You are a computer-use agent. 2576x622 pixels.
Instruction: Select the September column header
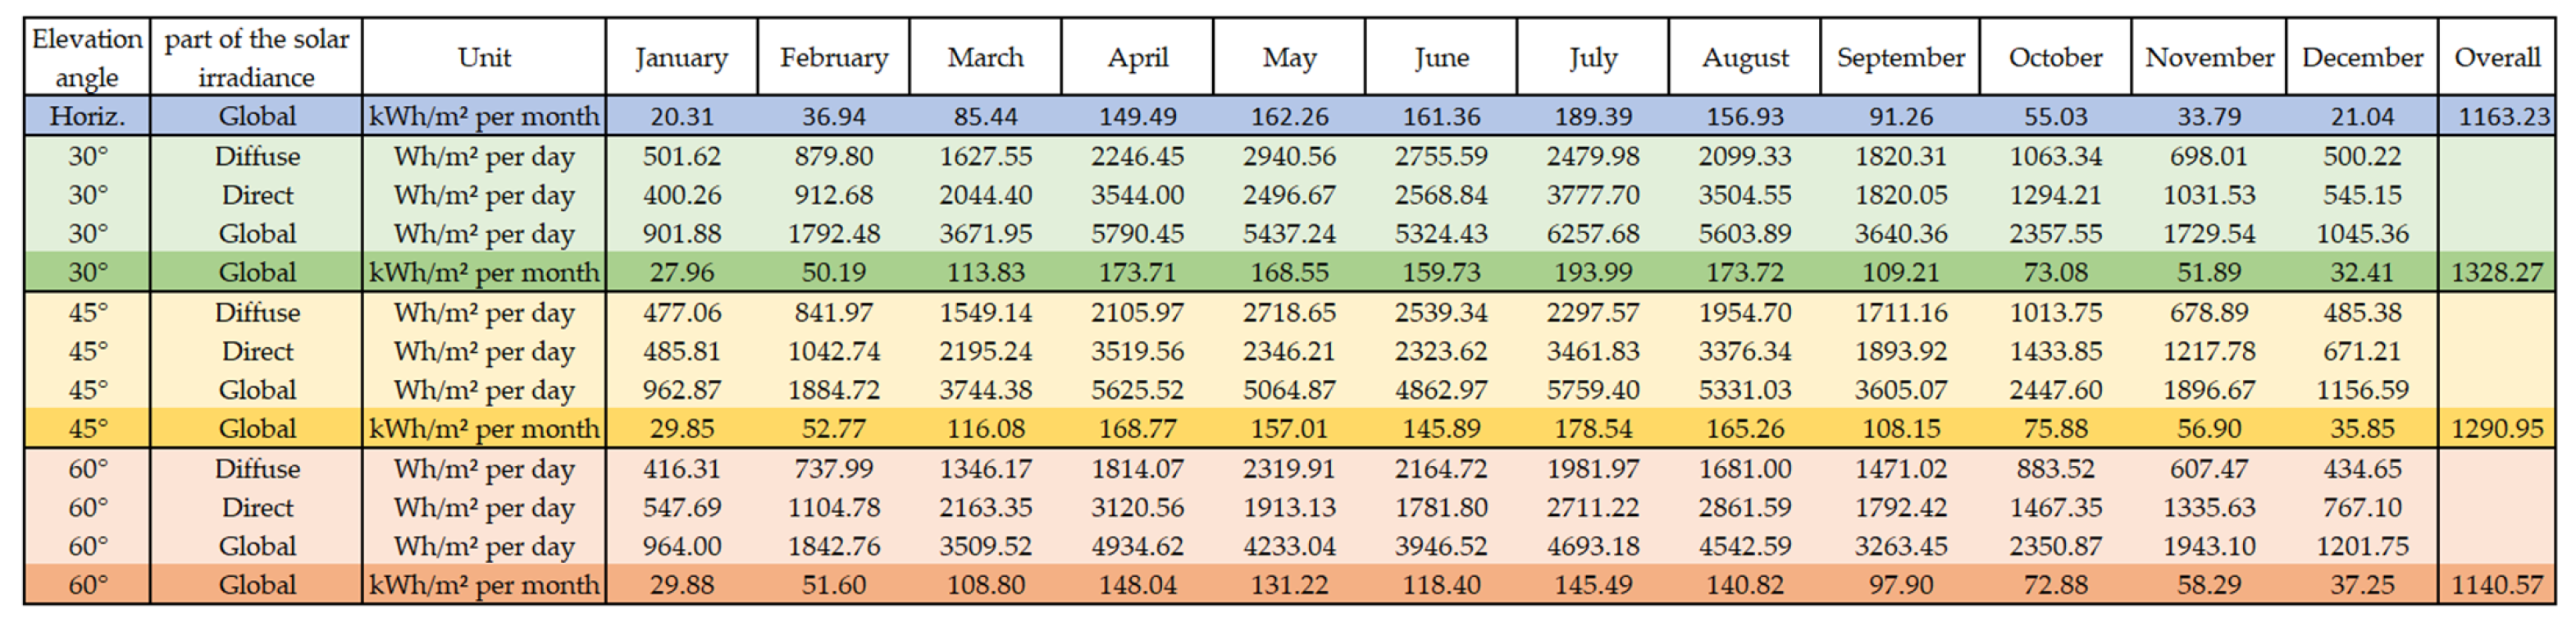coord(1900,58)
